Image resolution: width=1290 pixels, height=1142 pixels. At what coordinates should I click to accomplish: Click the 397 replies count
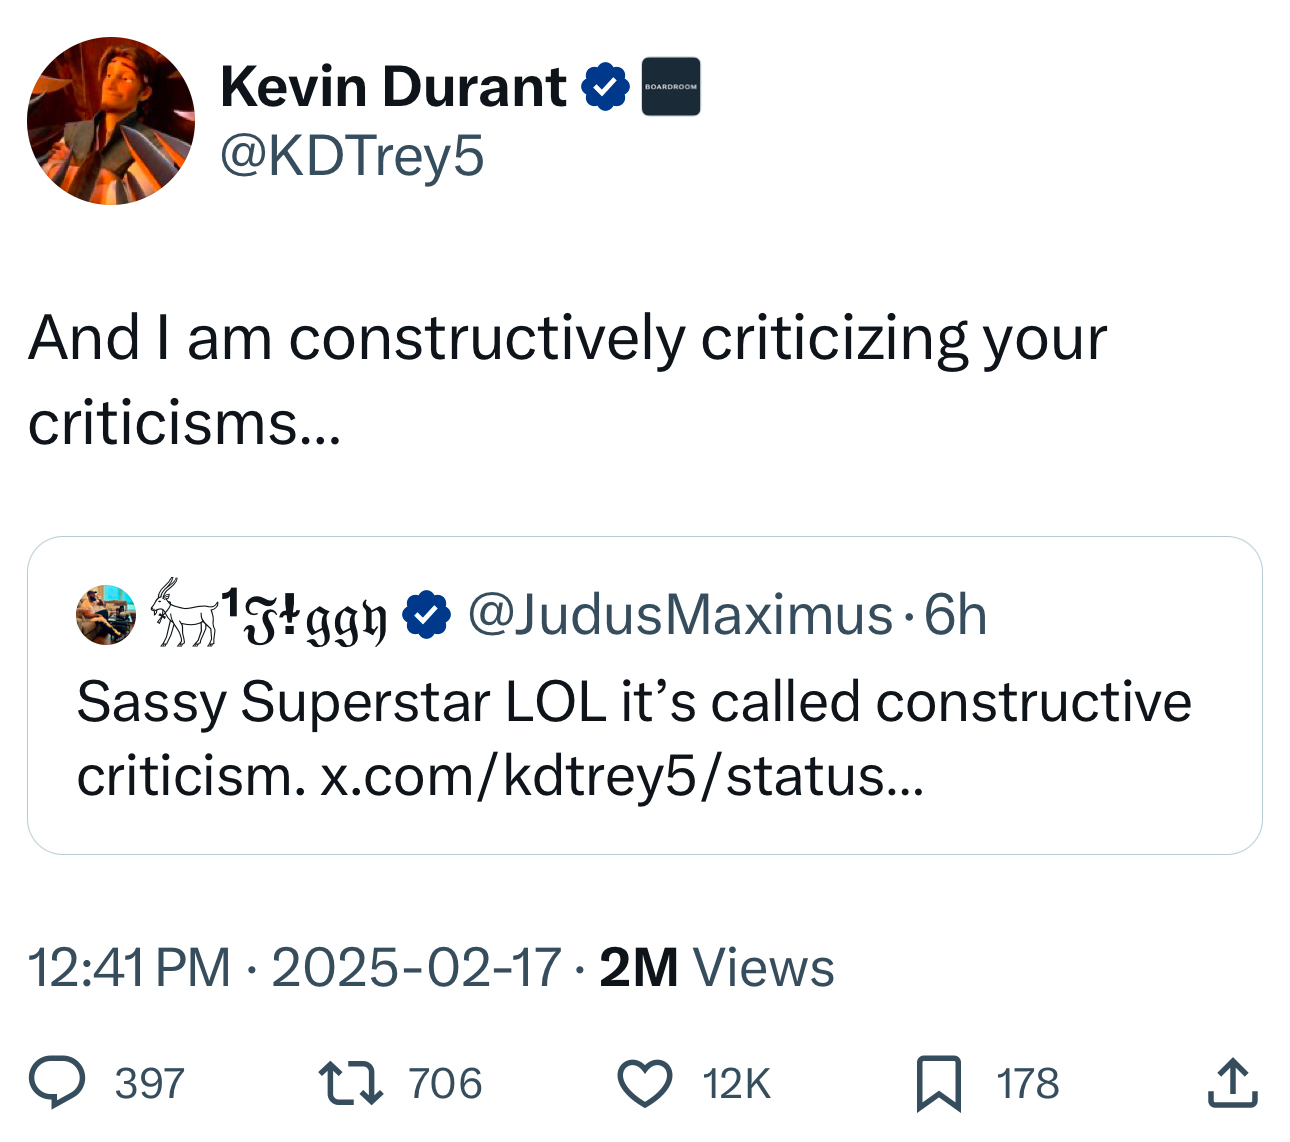coord(150,1084)
